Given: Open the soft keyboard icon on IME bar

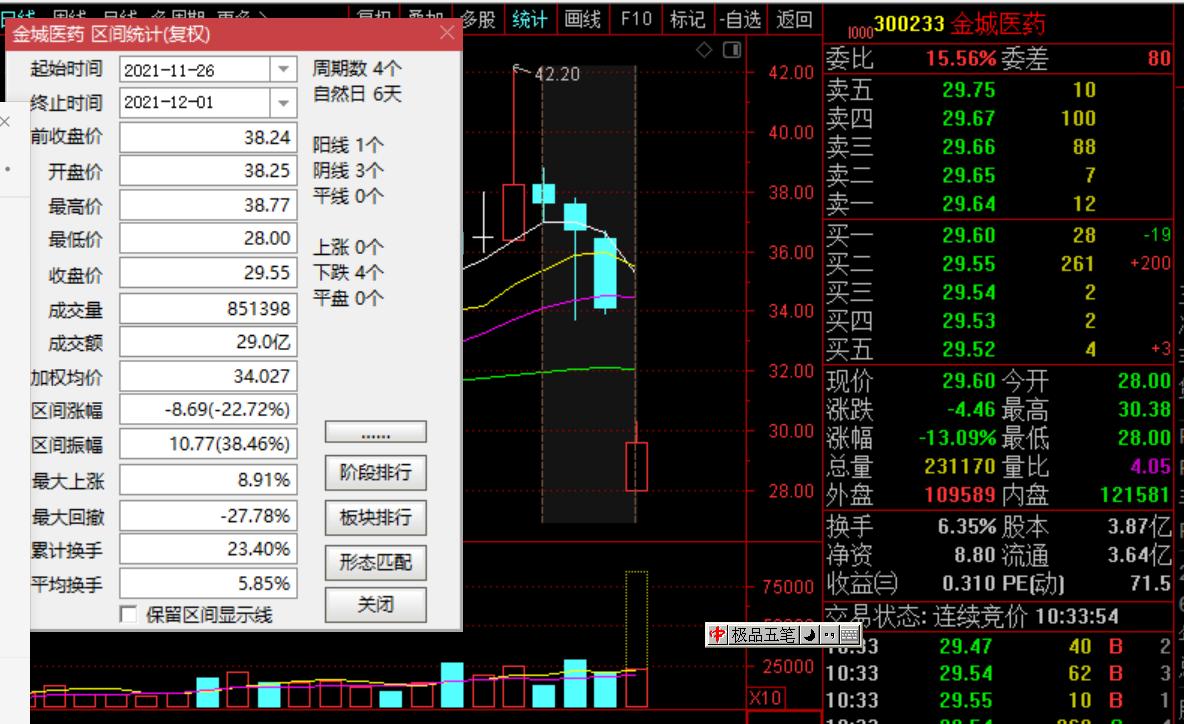Looking at the screenshot, I should click(x=850, y=634).
